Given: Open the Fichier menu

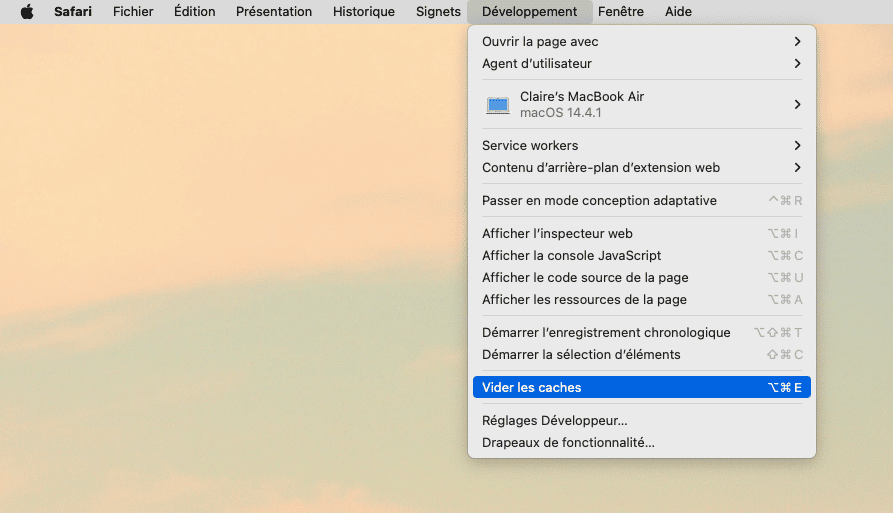Looking at the screenshot, I should [x=133, y=11].
